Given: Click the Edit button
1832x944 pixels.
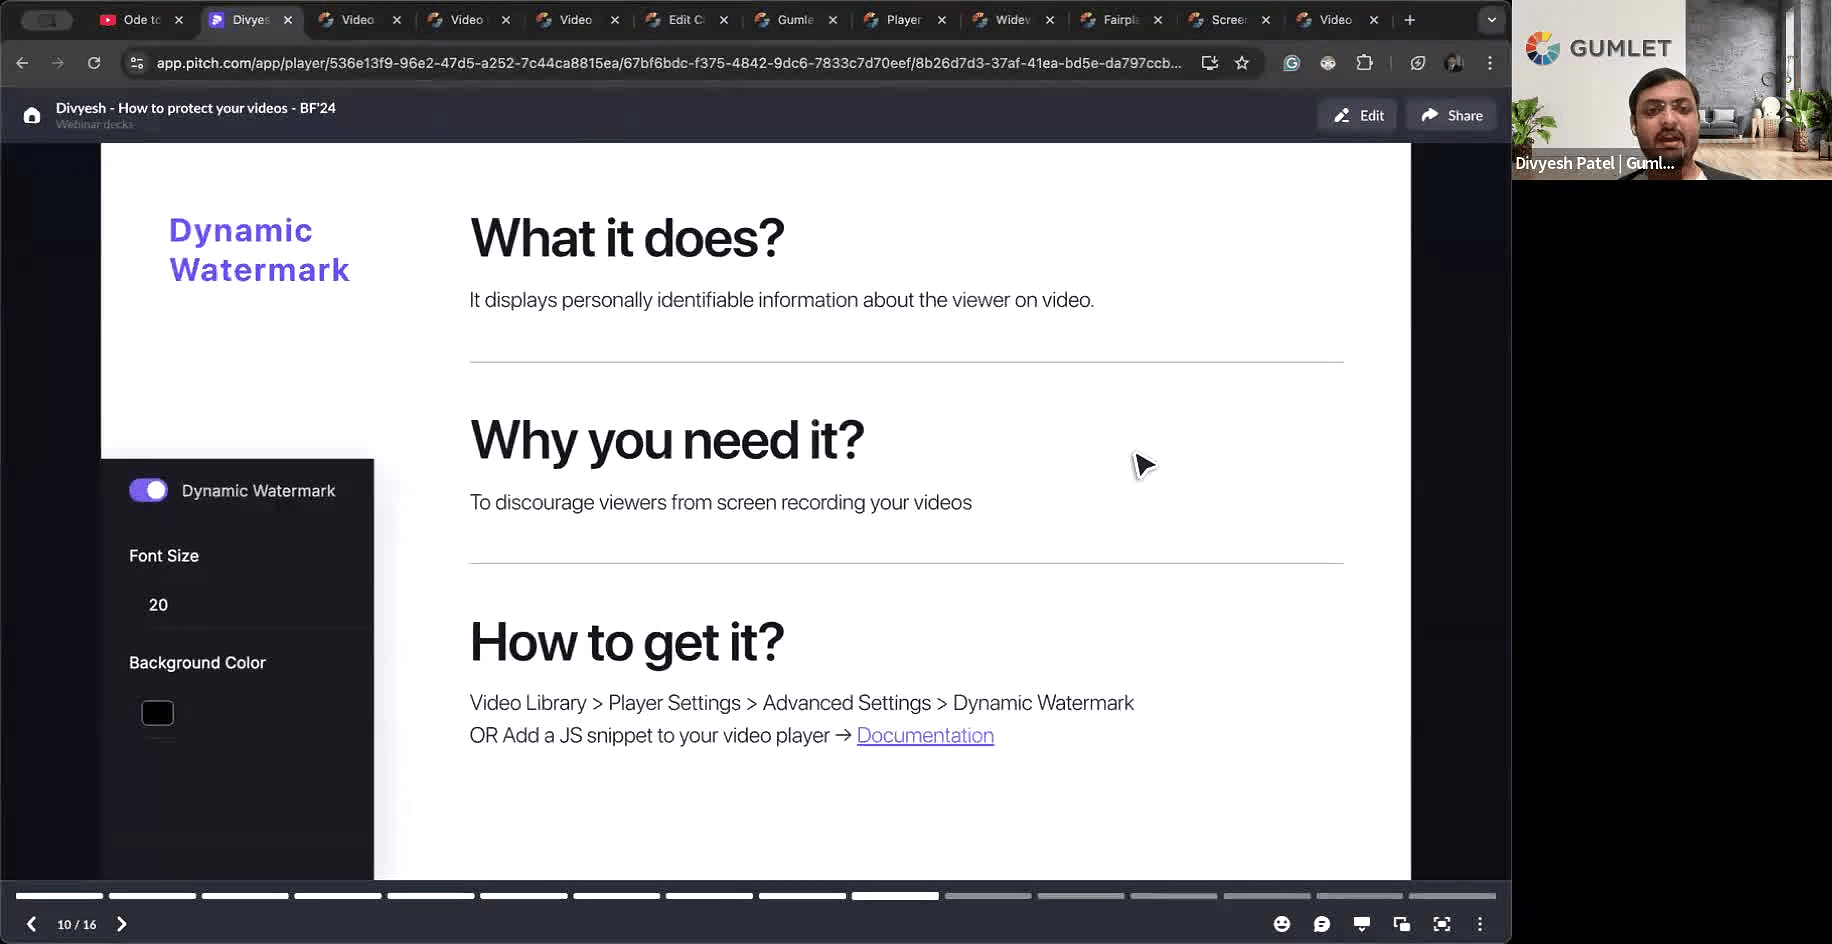Looking at the screenshot, I should pos(1358,115).
